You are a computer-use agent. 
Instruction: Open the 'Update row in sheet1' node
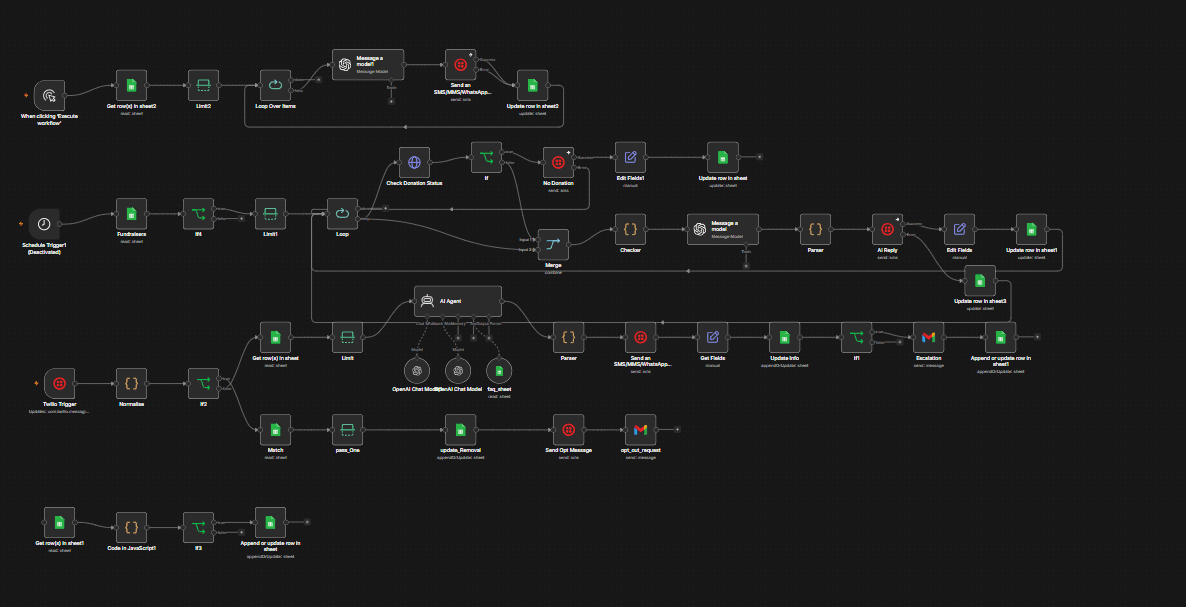point(1031,229)
